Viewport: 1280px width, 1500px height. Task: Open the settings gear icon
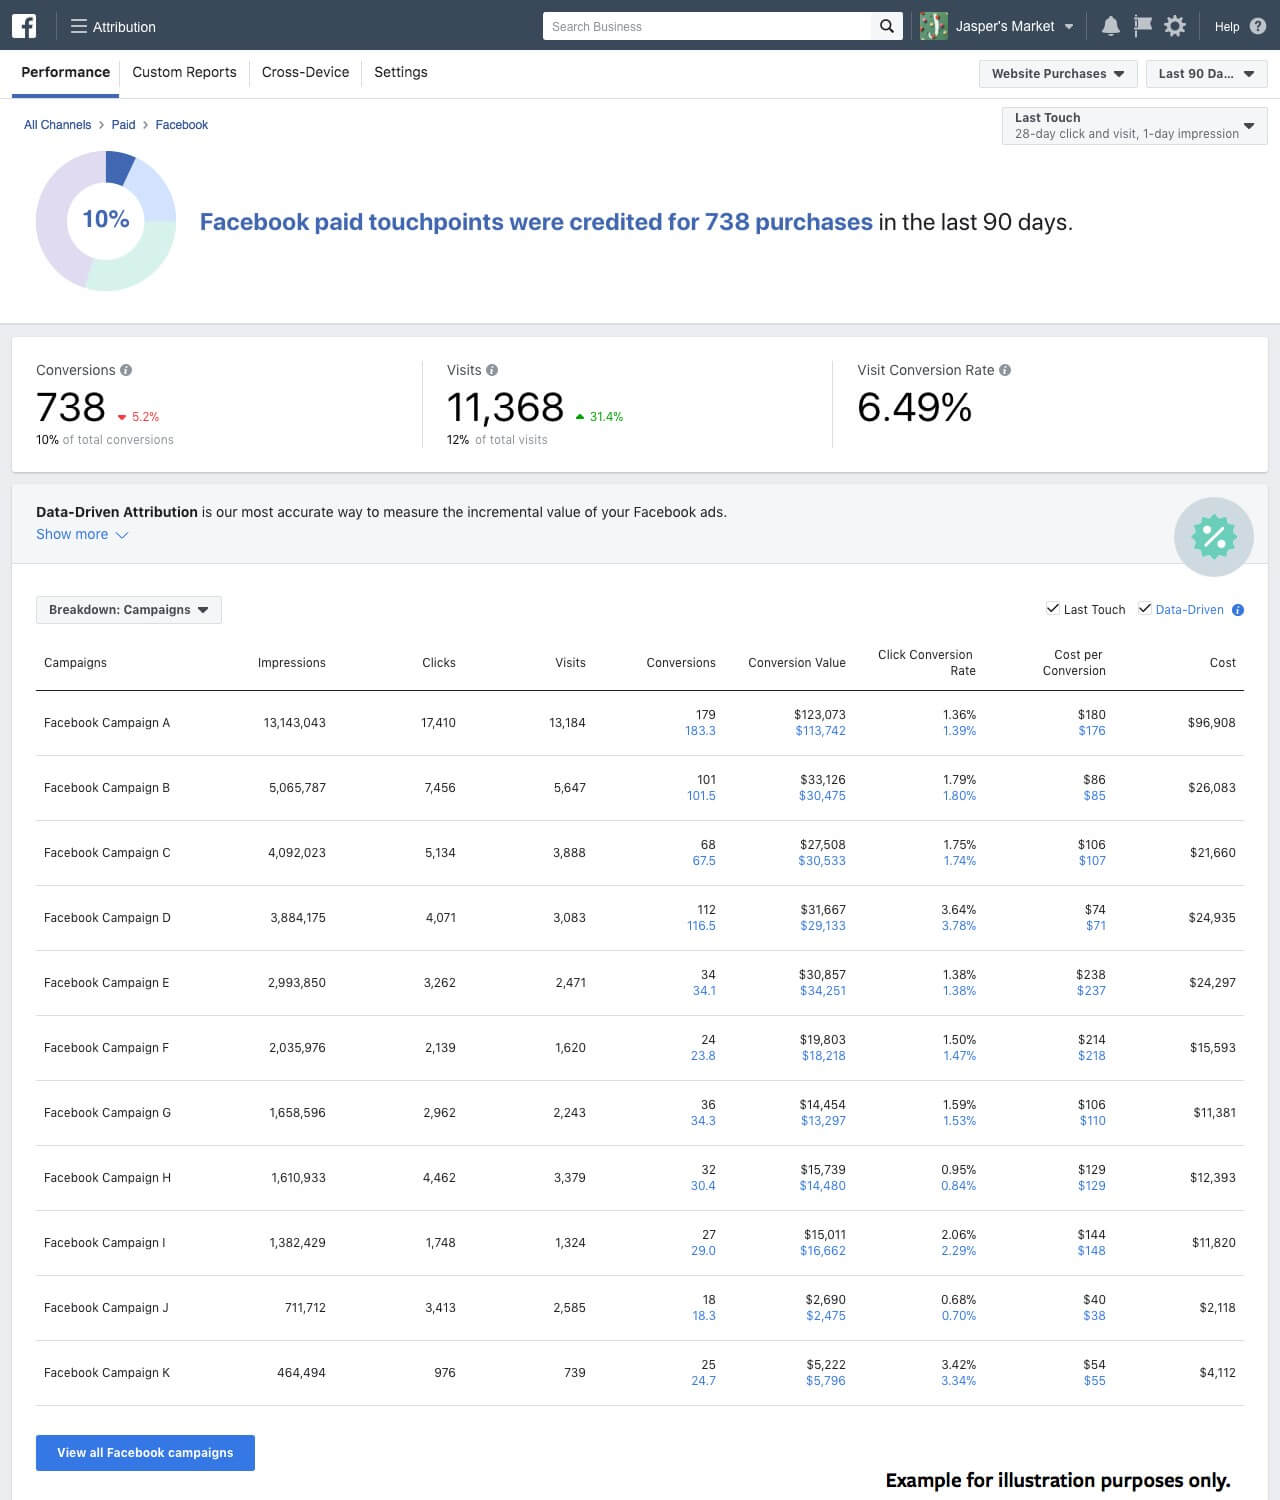[1175, 27]
